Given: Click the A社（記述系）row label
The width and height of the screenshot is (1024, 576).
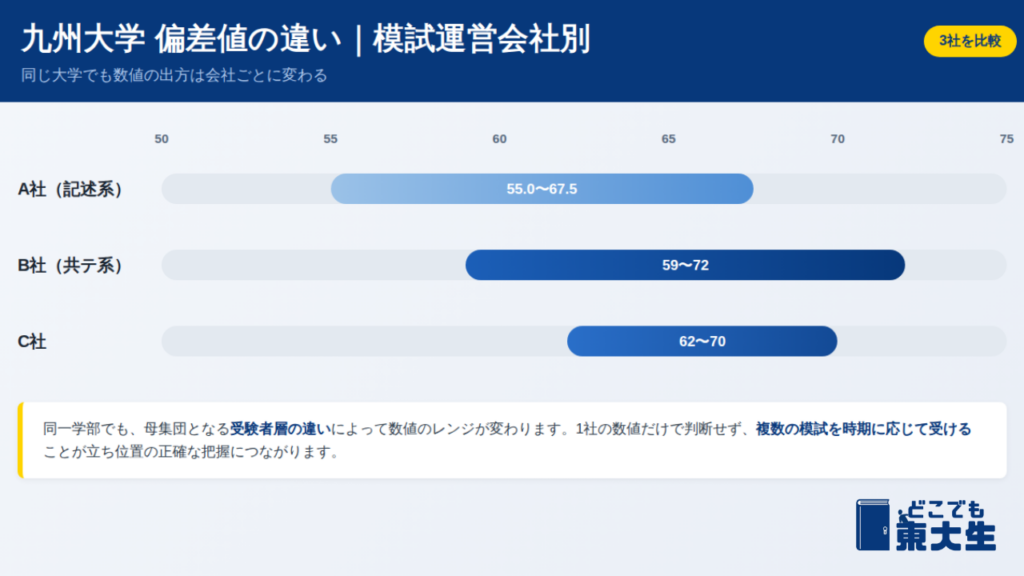Looking at the screenshot, I should tap(70, 189).
